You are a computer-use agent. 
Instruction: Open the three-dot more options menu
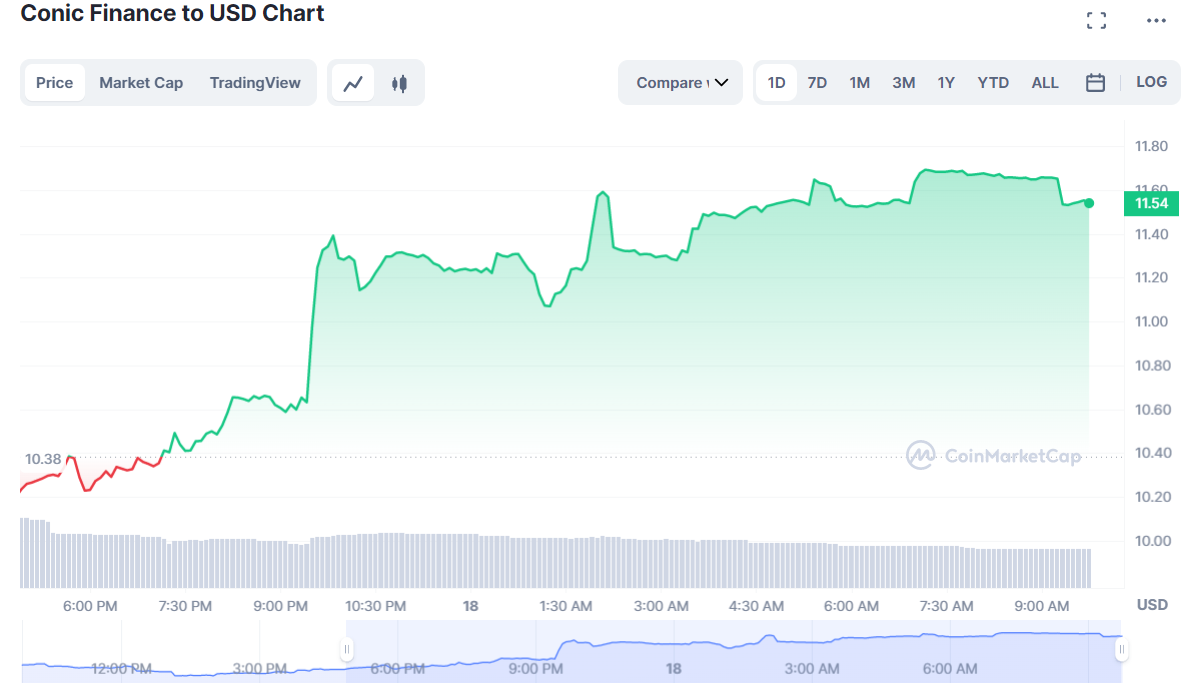click(x=1156, y=21)
